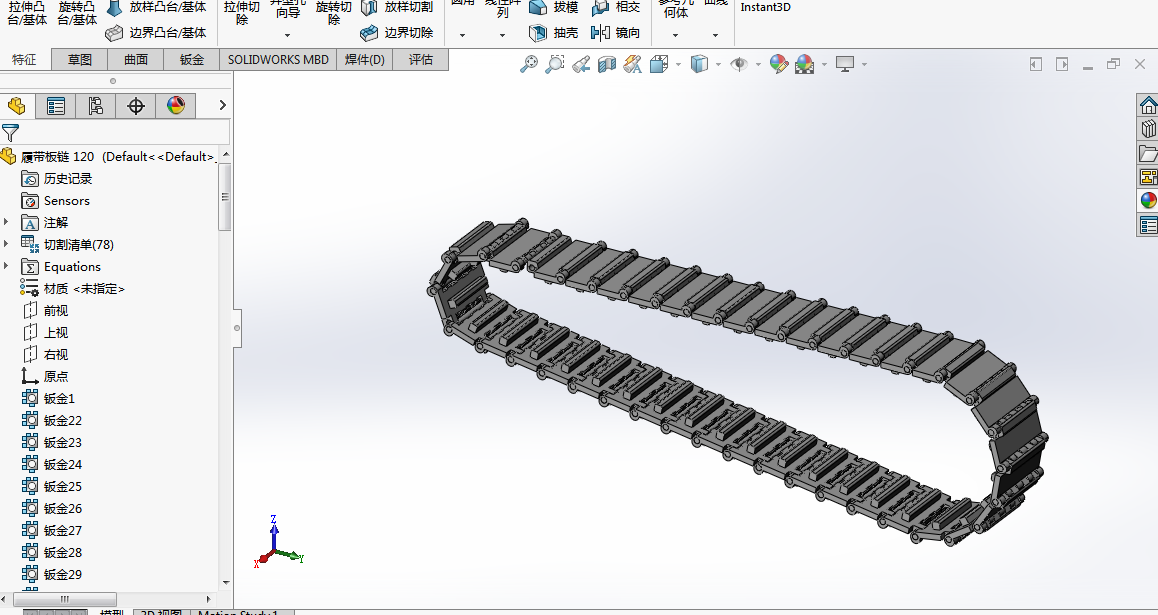This screenshot has width=1158, height=615.
Task: Expand the 注解 annotations node
Action: (7, 222)
